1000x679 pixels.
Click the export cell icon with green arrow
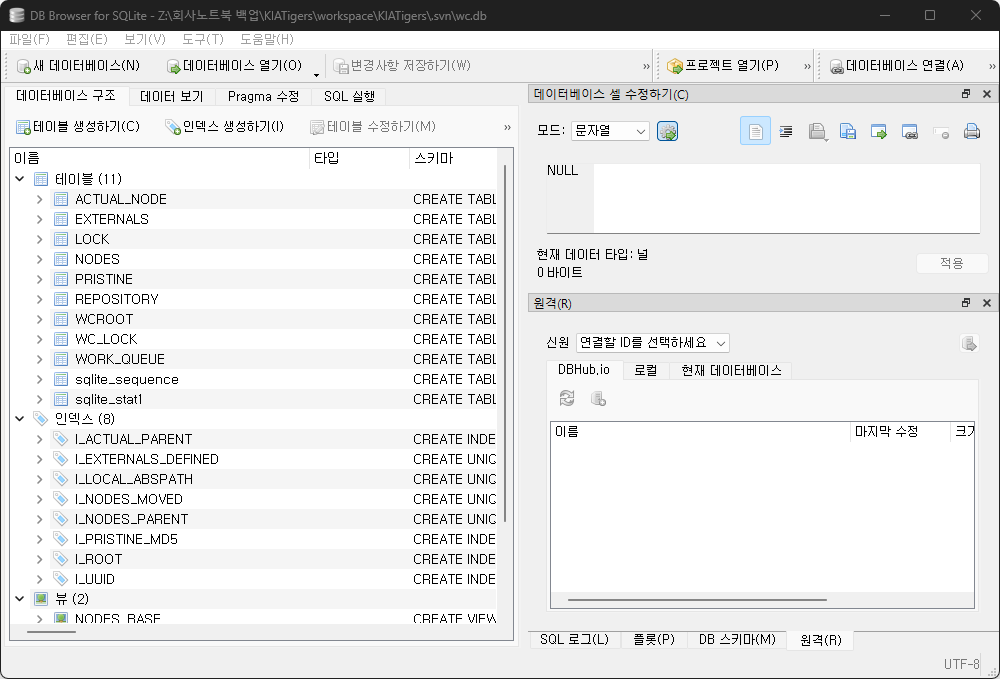coord(879,131)
